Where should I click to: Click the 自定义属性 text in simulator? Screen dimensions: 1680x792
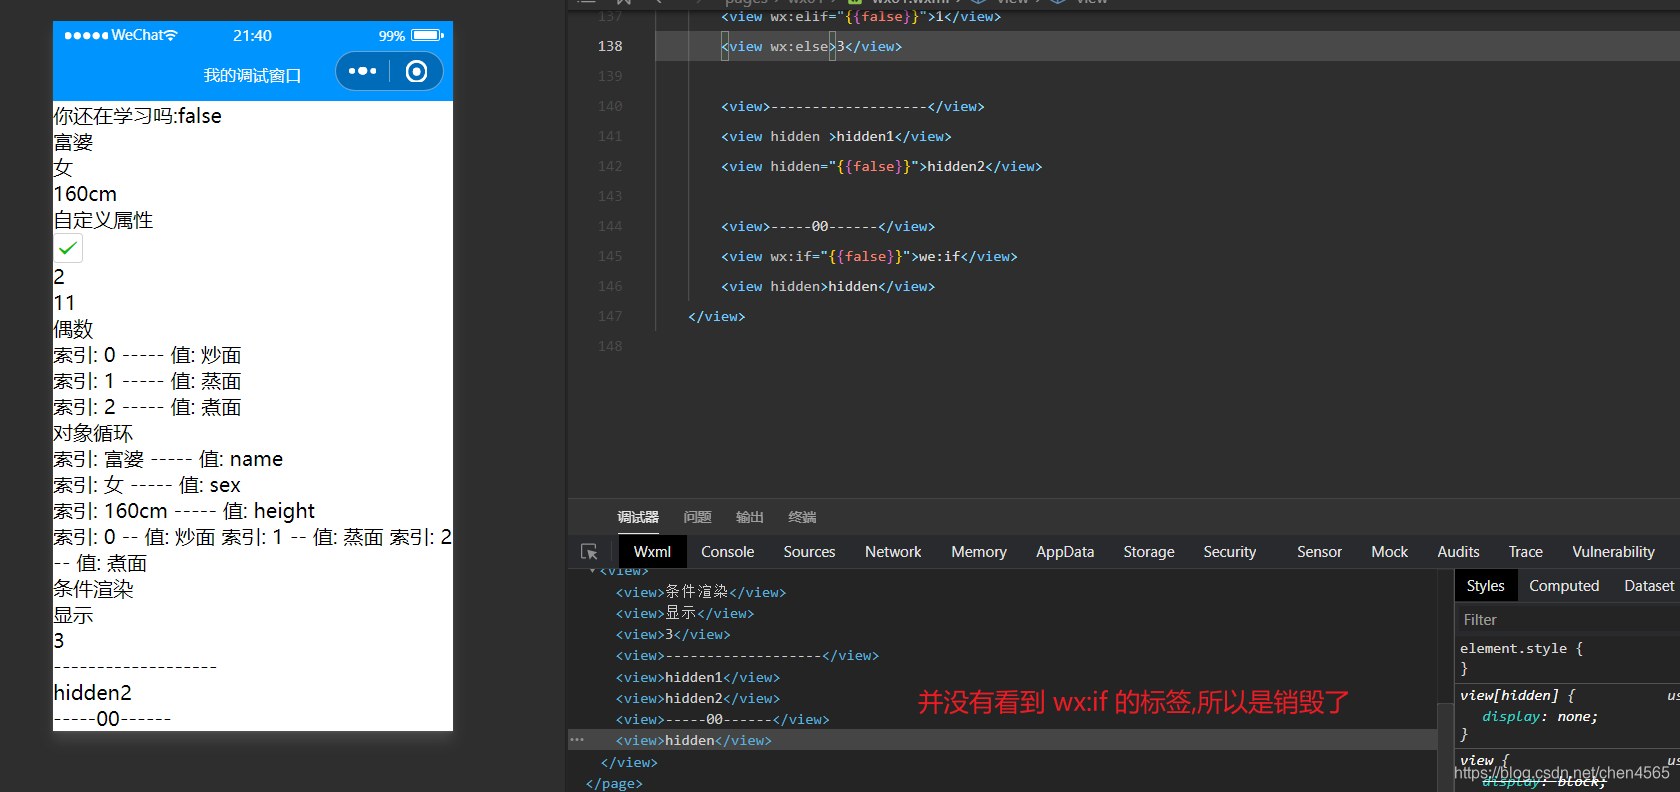[x=103, y=220]
